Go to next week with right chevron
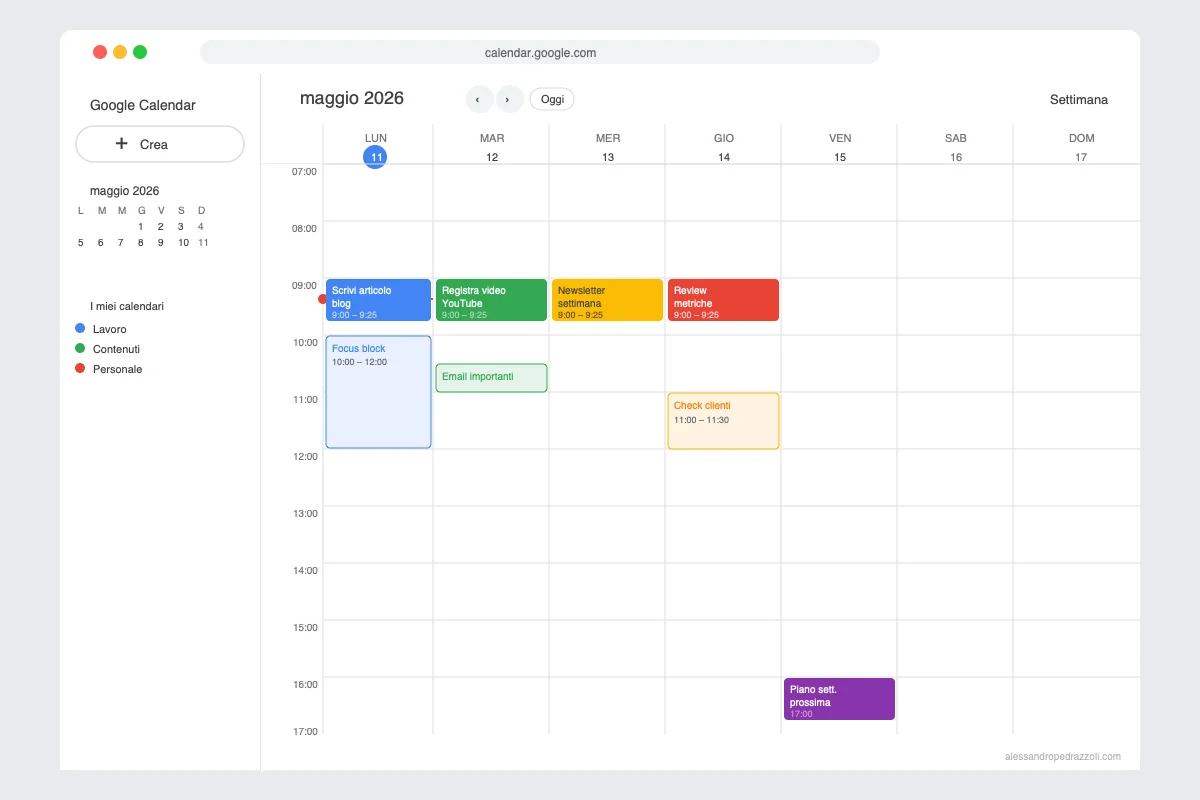Viewport: 1200px width, 800px height. click(509, 99)
